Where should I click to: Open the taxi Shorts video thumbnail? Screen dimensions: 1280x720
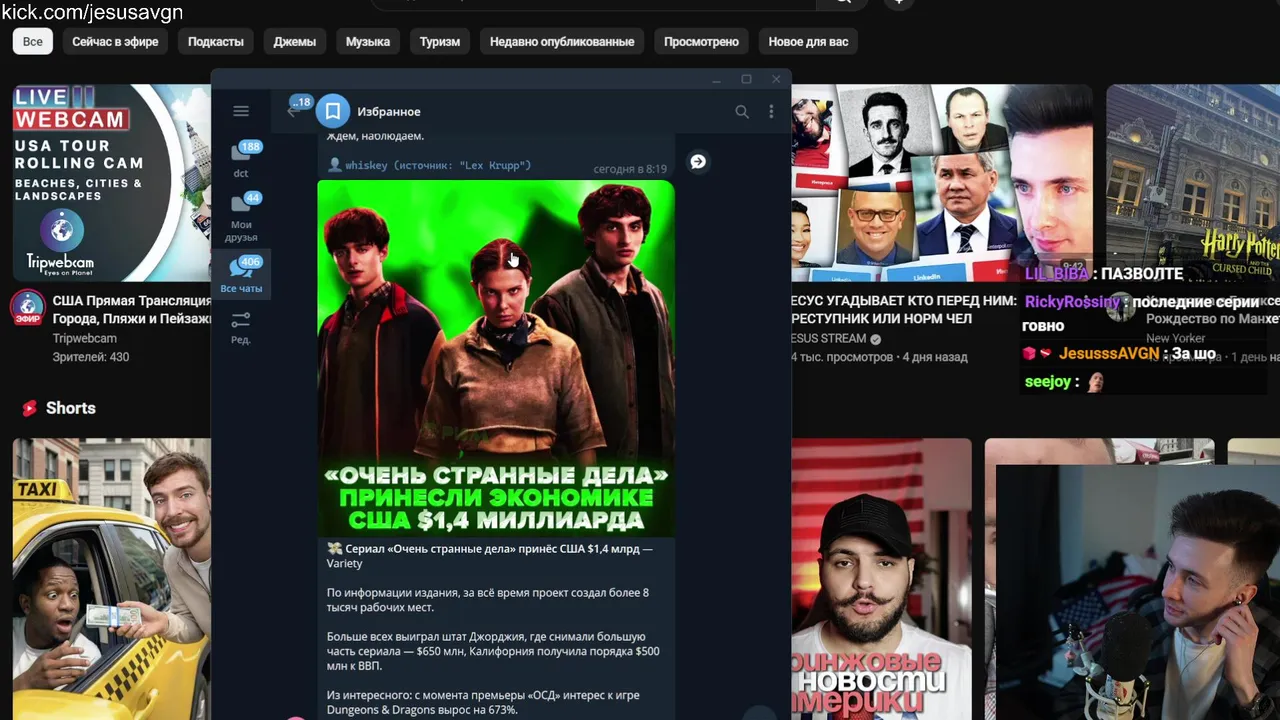pos(111,579)
